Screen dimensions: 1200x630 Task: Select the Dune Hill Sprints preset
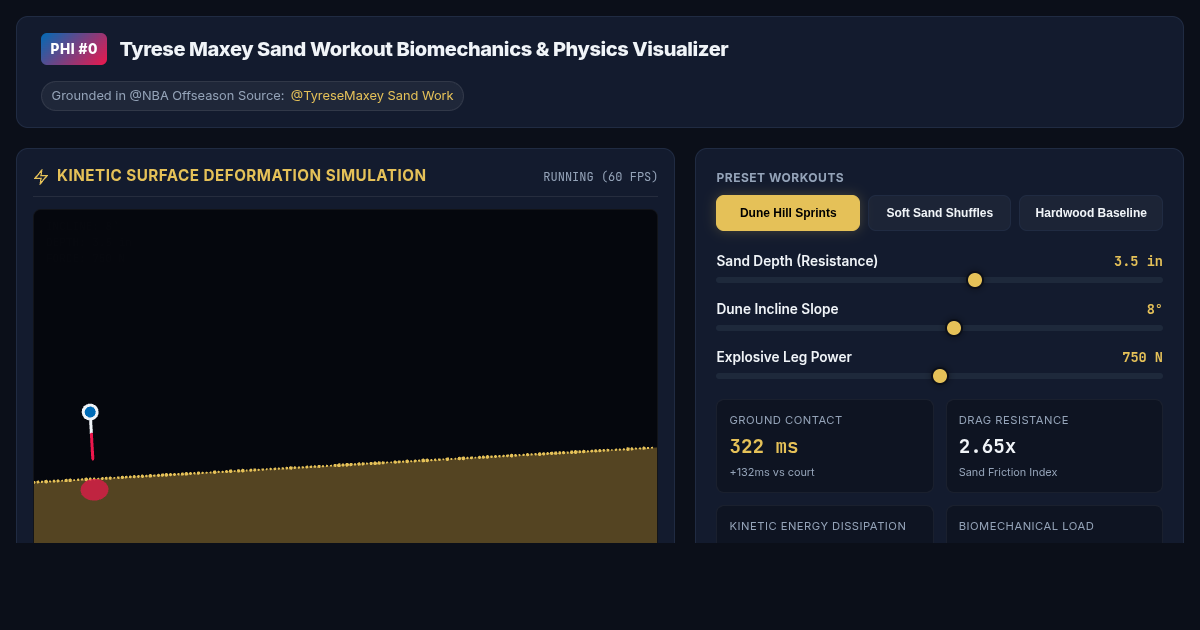pyautogui.click(x=788, y=213)
